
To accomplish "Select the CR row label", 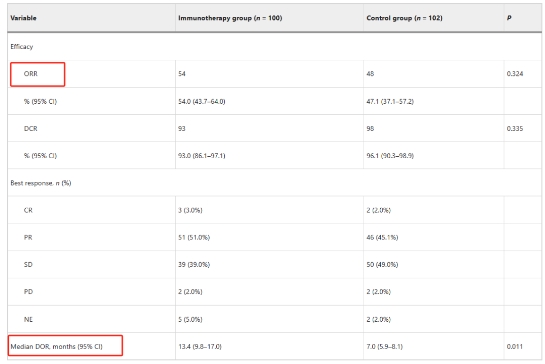I will (28, 210).
